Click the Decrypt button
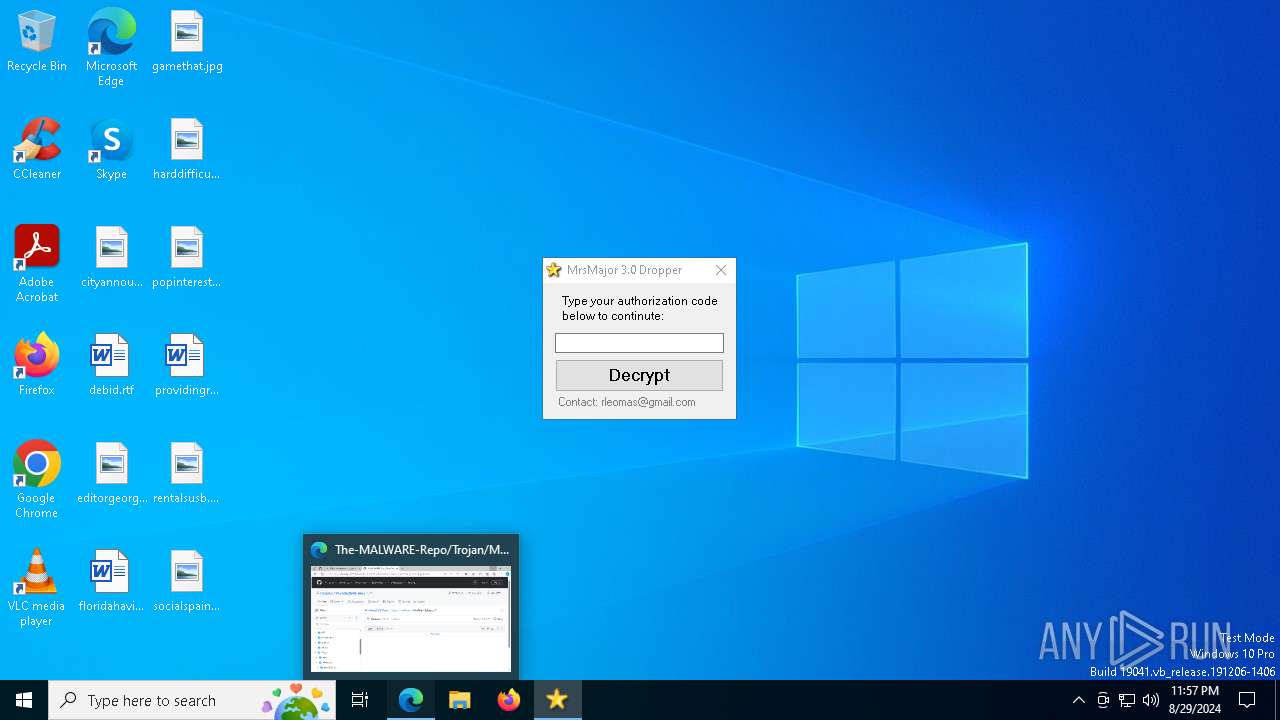The width and height of the screenshot is (1280, 720). (639, 375)
